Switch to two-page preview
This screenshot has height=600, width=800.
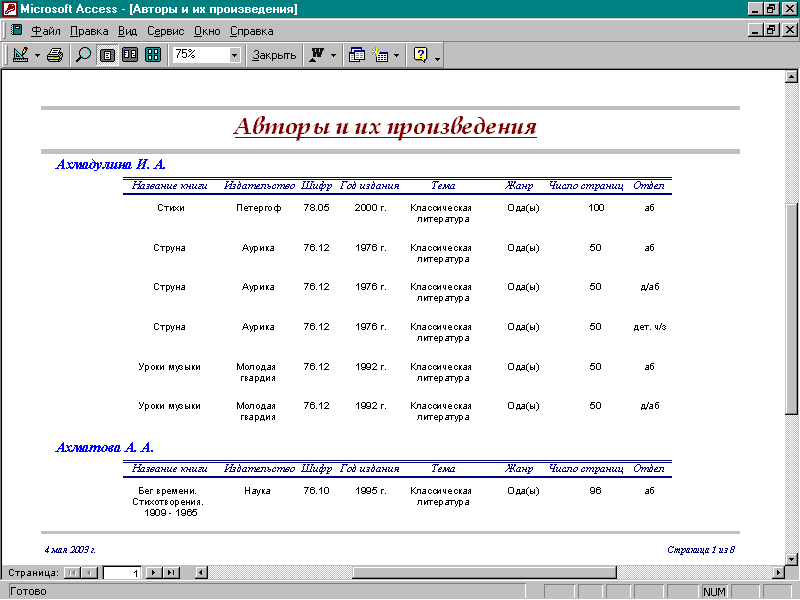tap(130, 55)
